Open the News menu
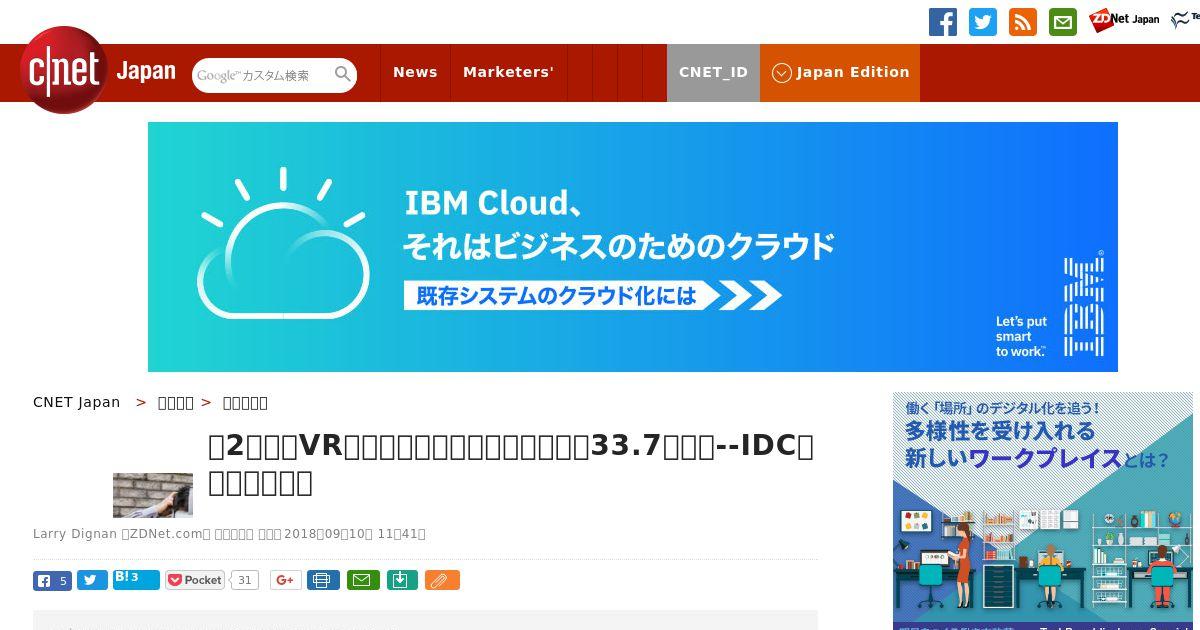The height and width of the screenshot is (630, 1200). click(415, 72)
